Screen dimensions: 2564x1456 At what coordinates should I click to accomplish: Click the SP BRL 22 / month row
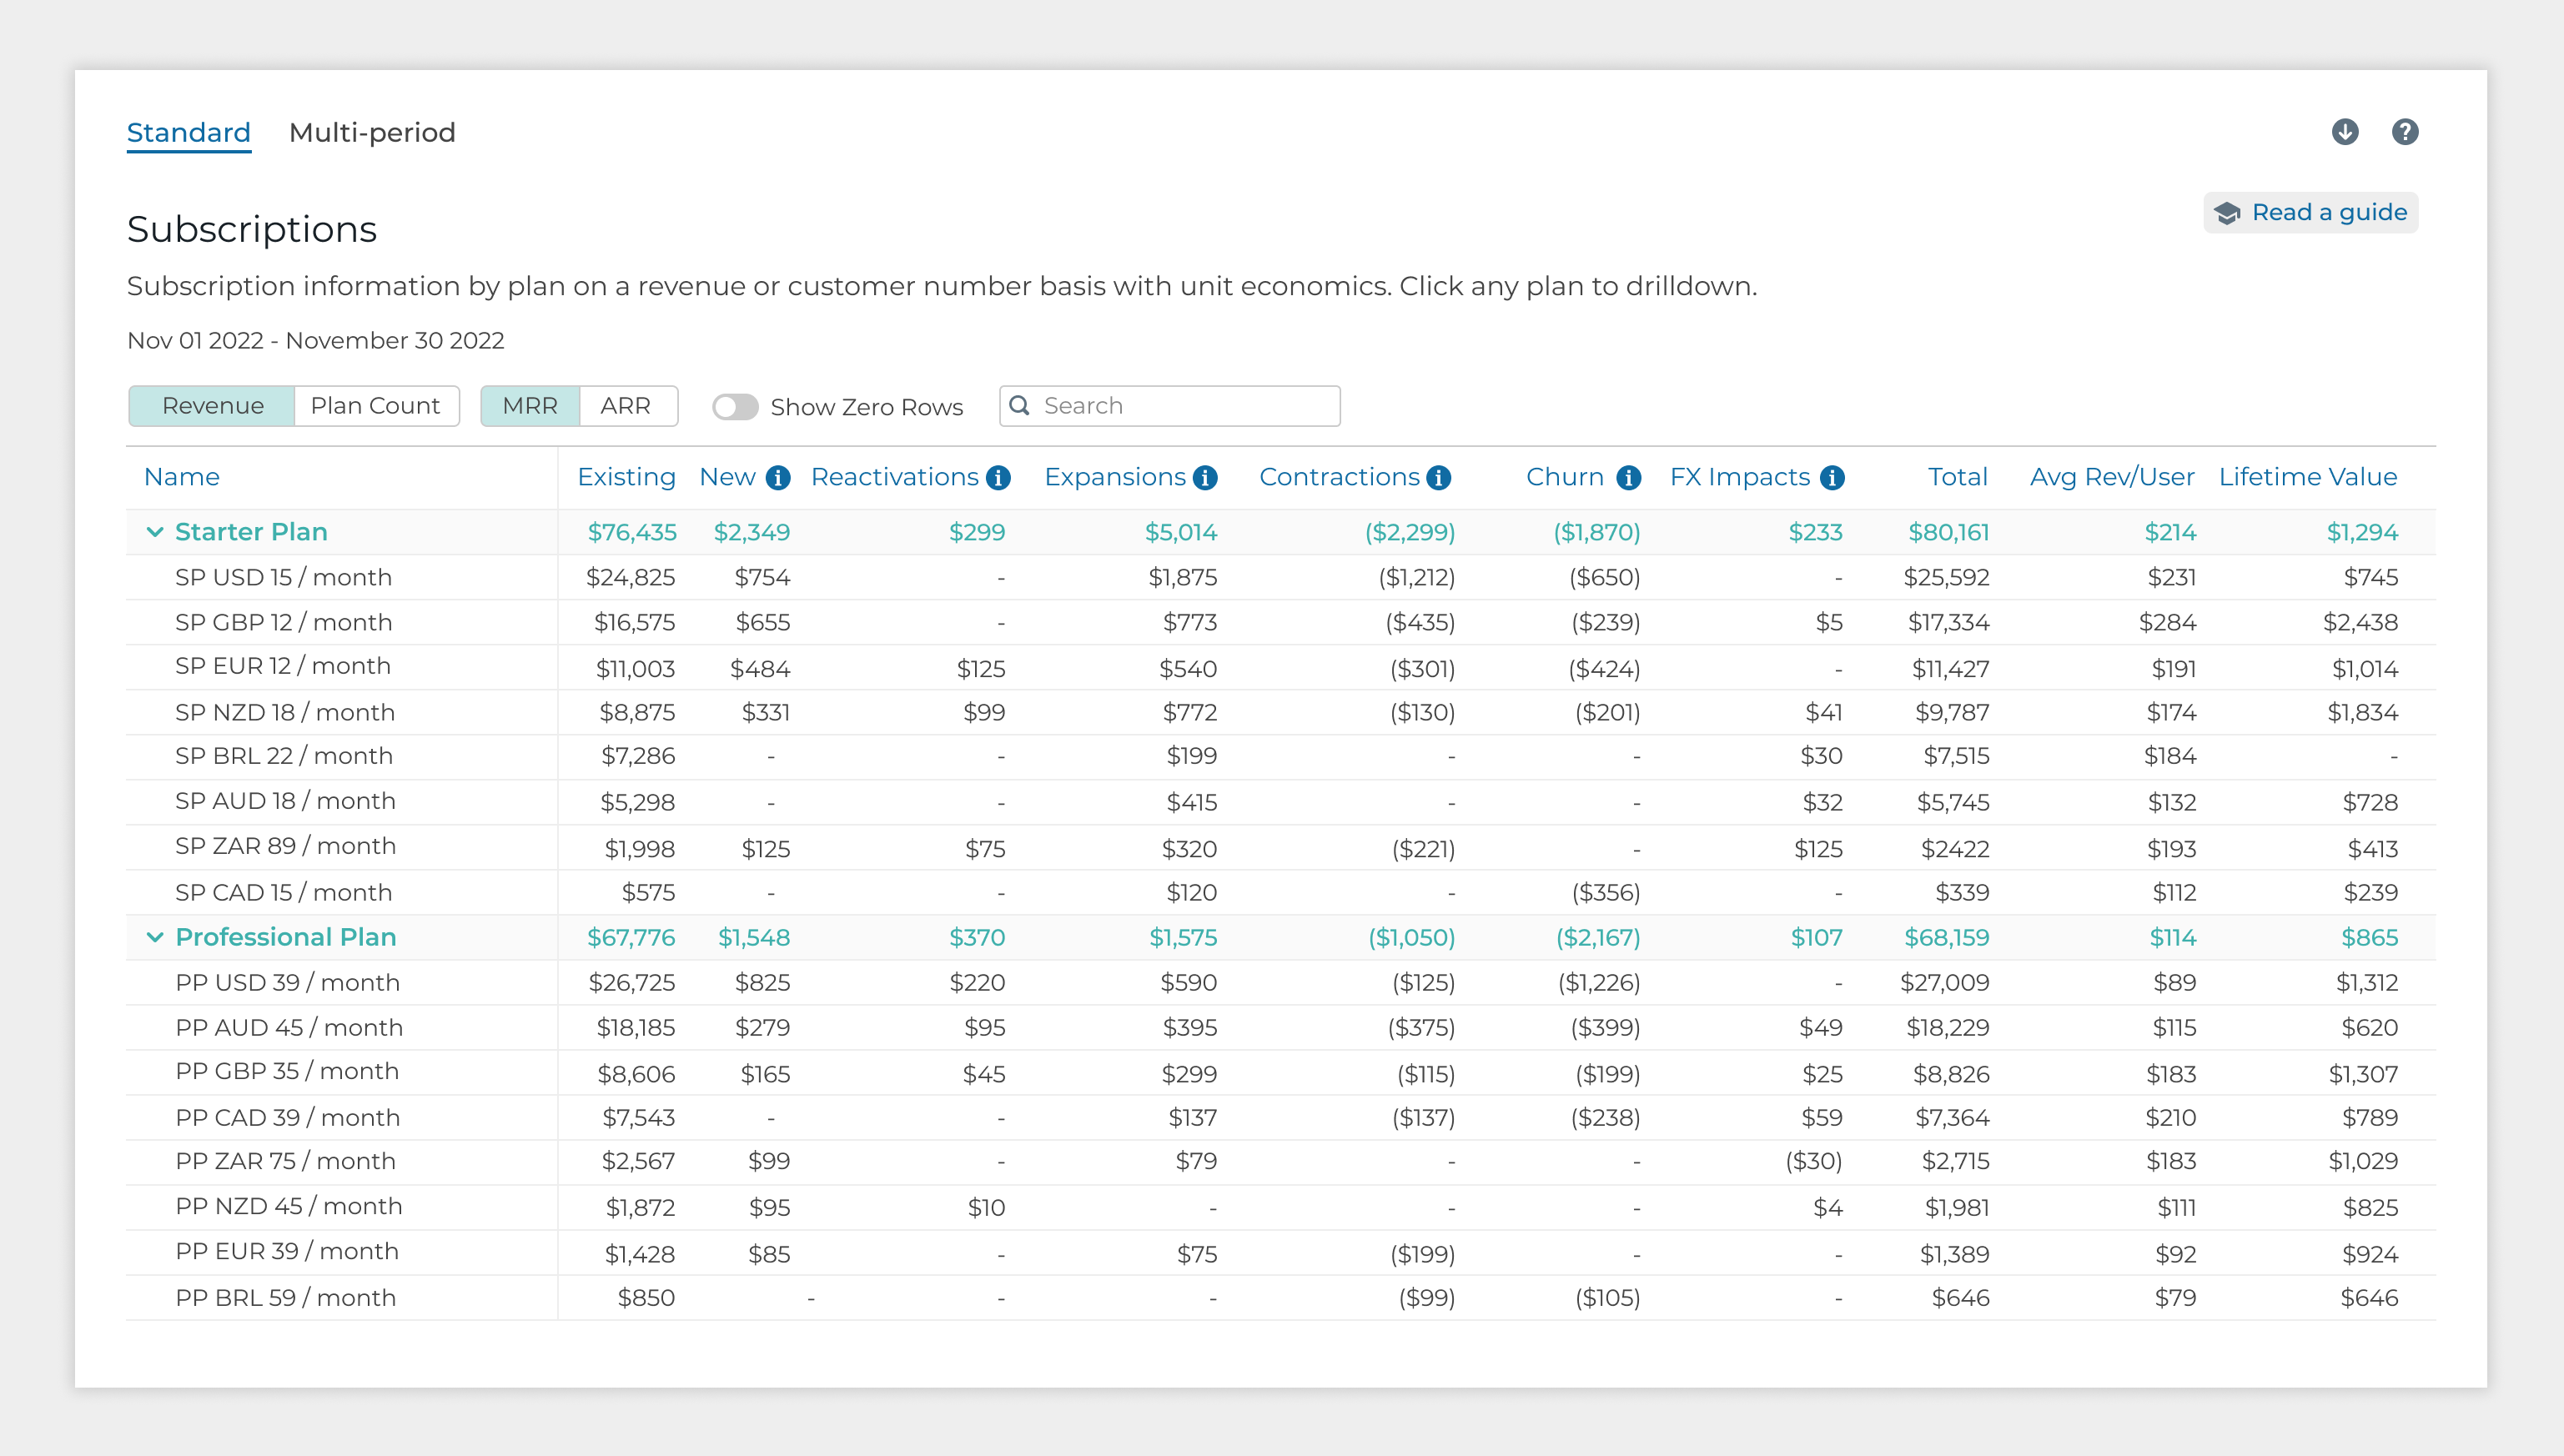[1280, 757]
